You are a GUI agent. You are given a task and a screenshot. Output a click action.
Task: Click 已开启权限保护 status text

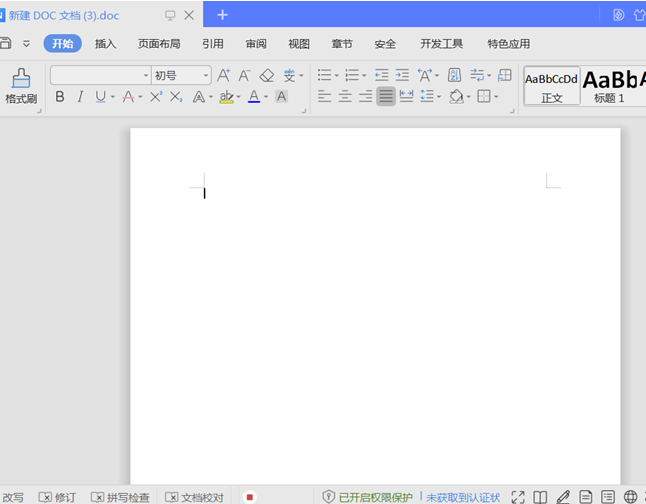(x=375, y=497)
